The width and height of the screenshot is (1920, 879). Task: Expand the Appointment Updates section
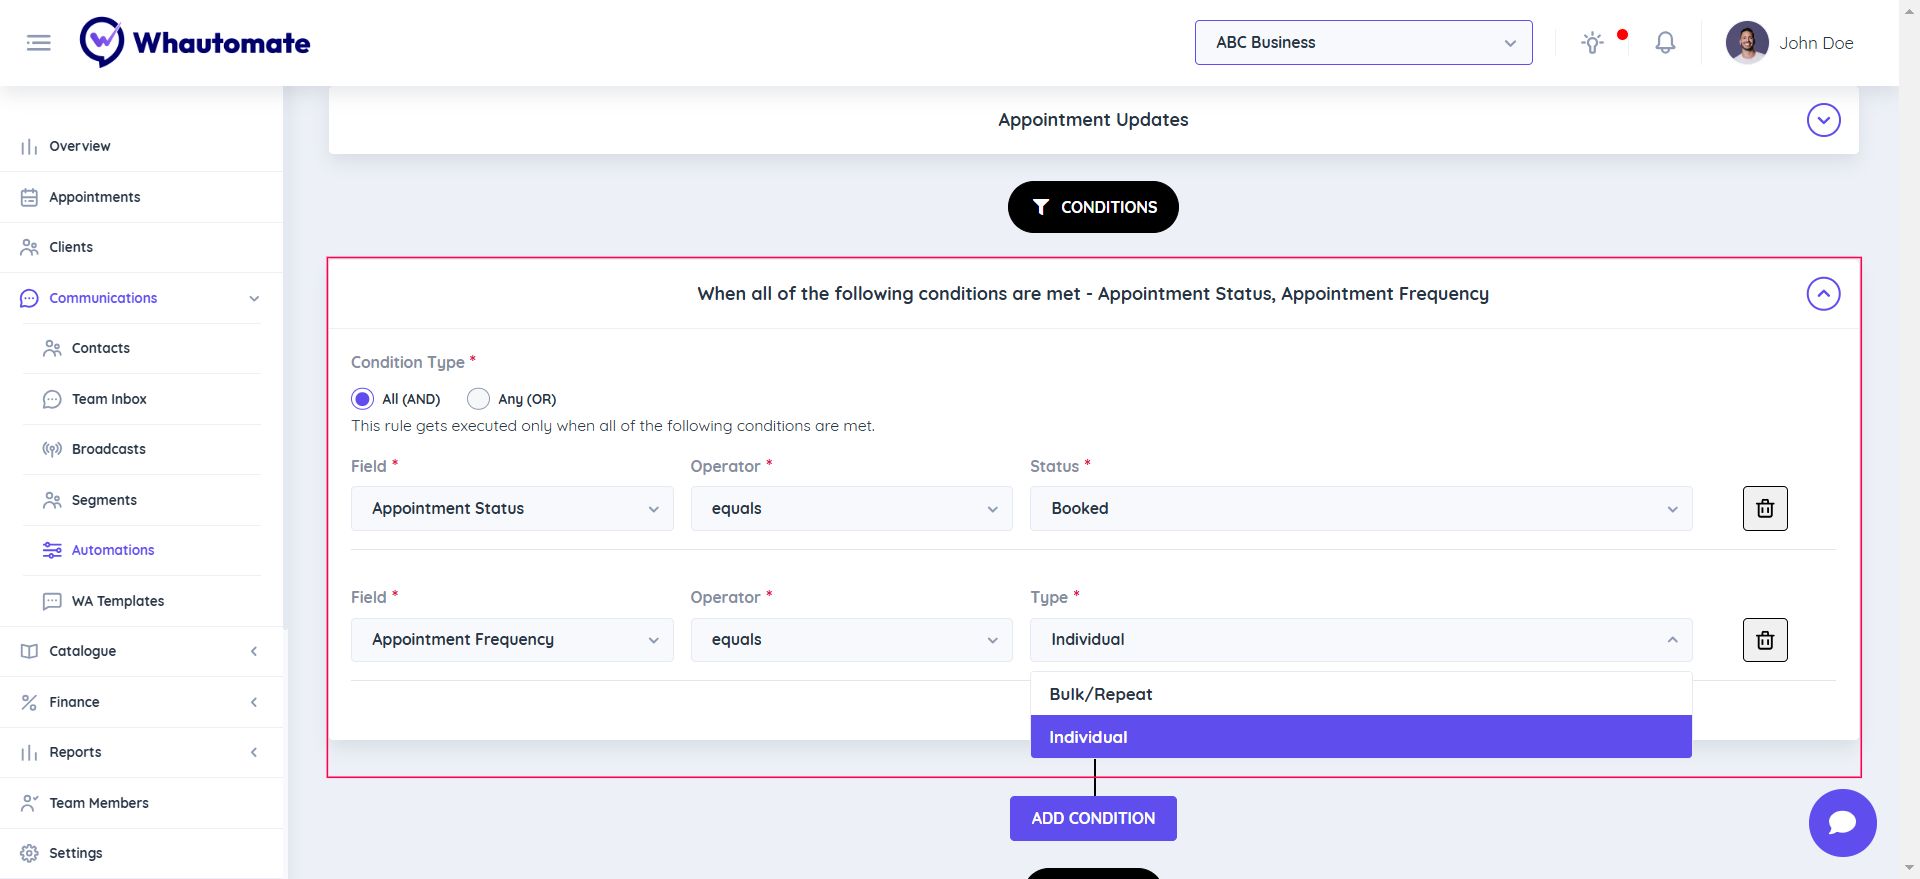pyautogui.click(x=1823, y=120)
